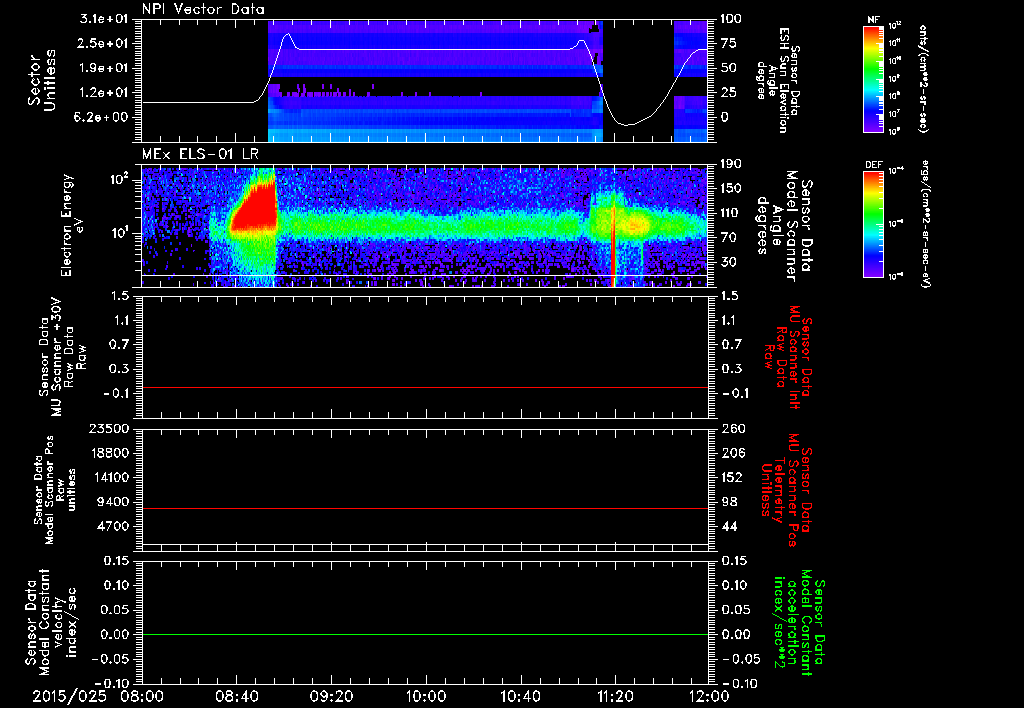Click the red "MU Scanner Inh Raw Data" label

point(788,358)
